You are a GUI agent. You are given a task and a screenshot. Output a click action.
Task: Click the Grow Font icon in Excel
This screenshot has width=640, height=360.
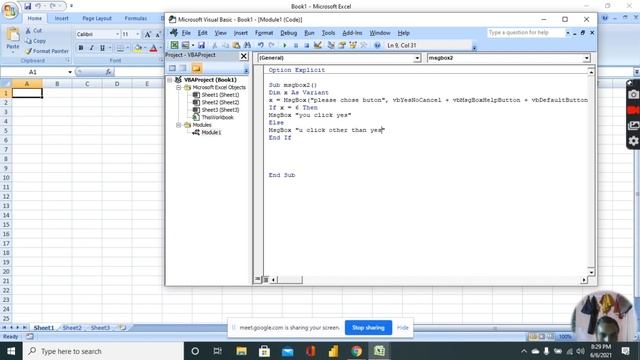point(148,34)
